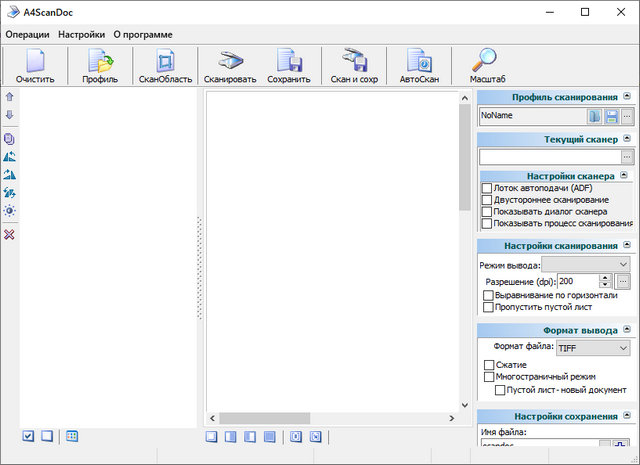
Task: Open the Настройки menu
Action: [x=81, y=34]
